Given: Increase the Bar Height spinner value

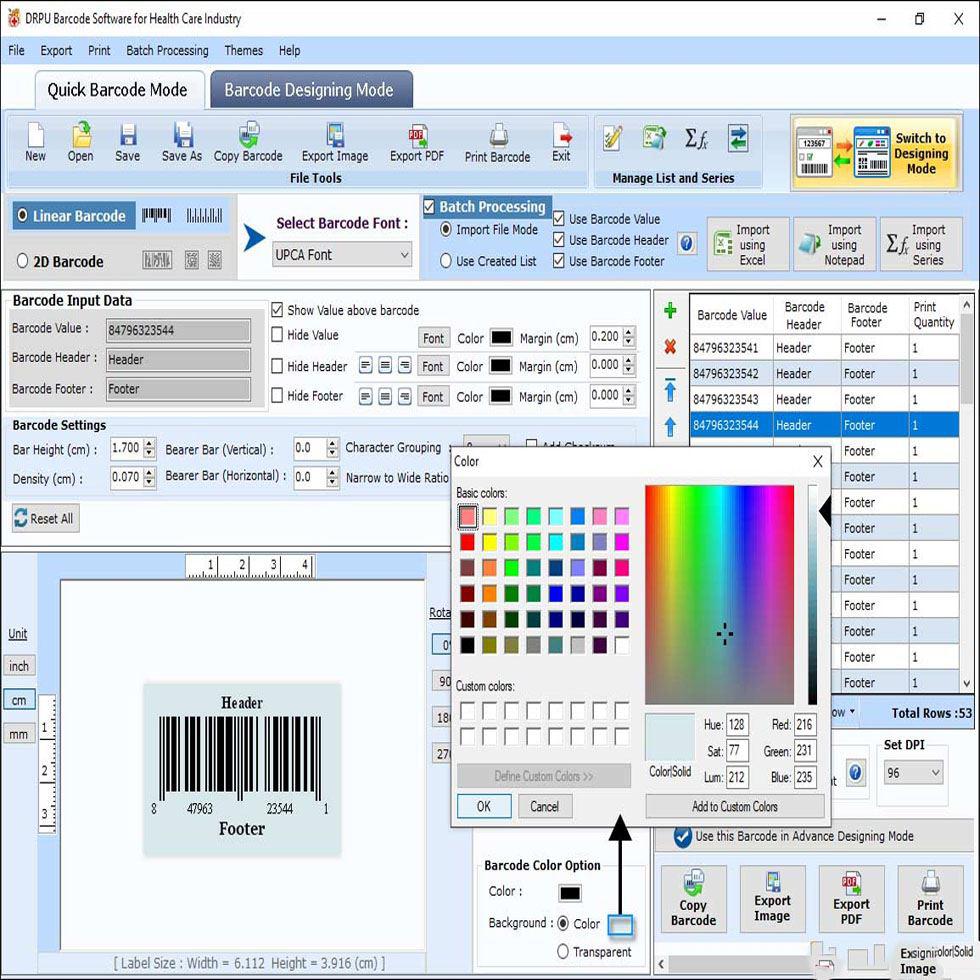Looking at the screenshot, I should pyautogui.click(x=149, y=444).
